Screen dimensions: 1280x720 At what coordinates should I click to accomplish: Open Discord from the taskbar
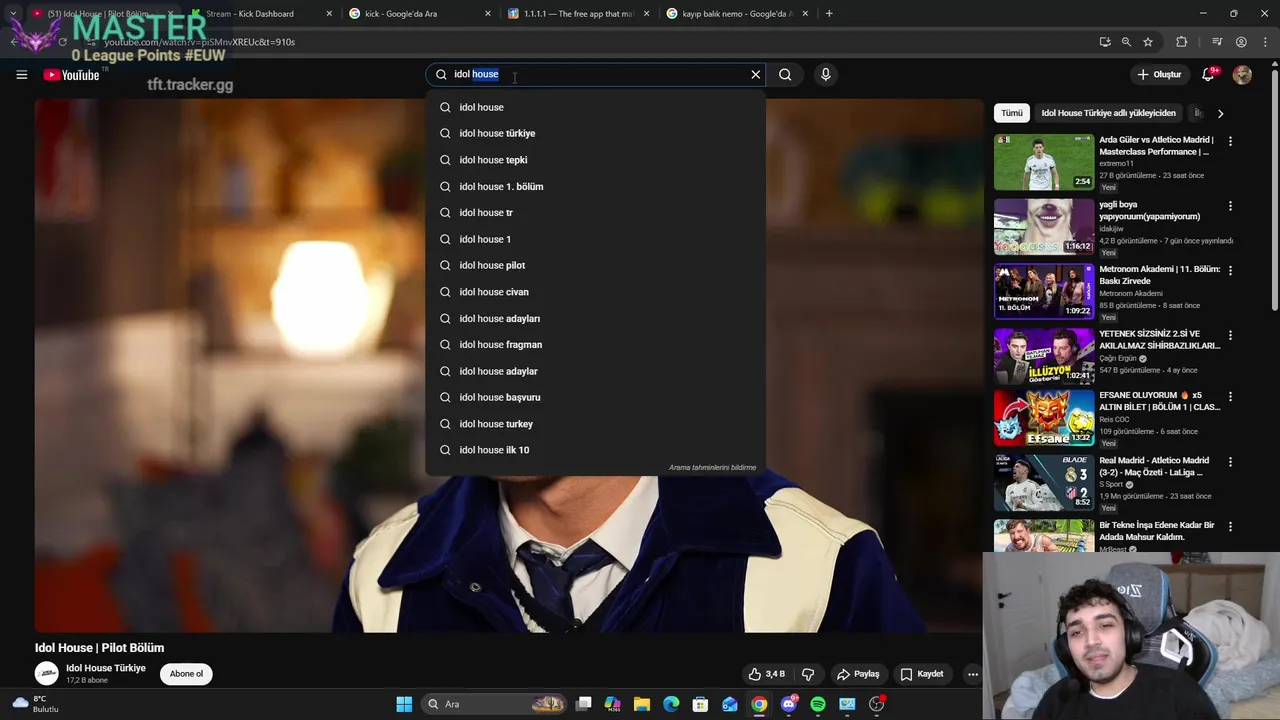(x=789, y=704)
